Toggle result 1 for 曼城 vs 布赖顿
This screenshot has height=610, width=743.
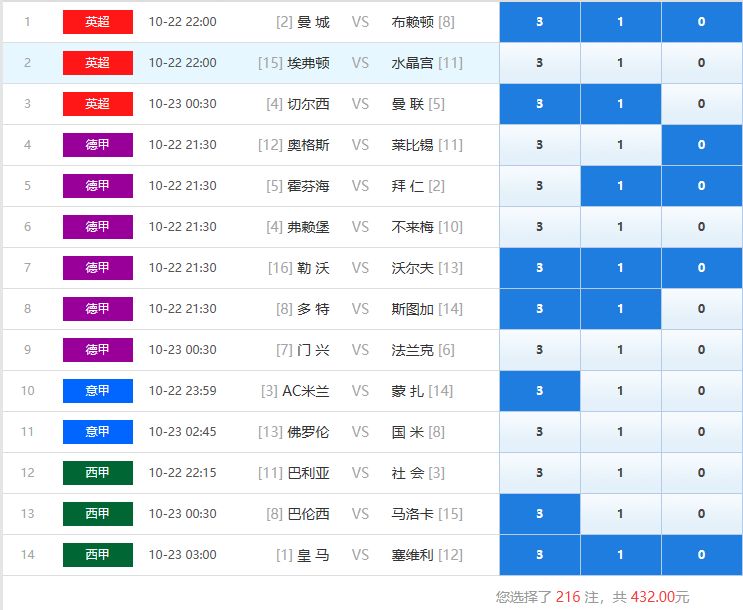[x=621, y=22]
